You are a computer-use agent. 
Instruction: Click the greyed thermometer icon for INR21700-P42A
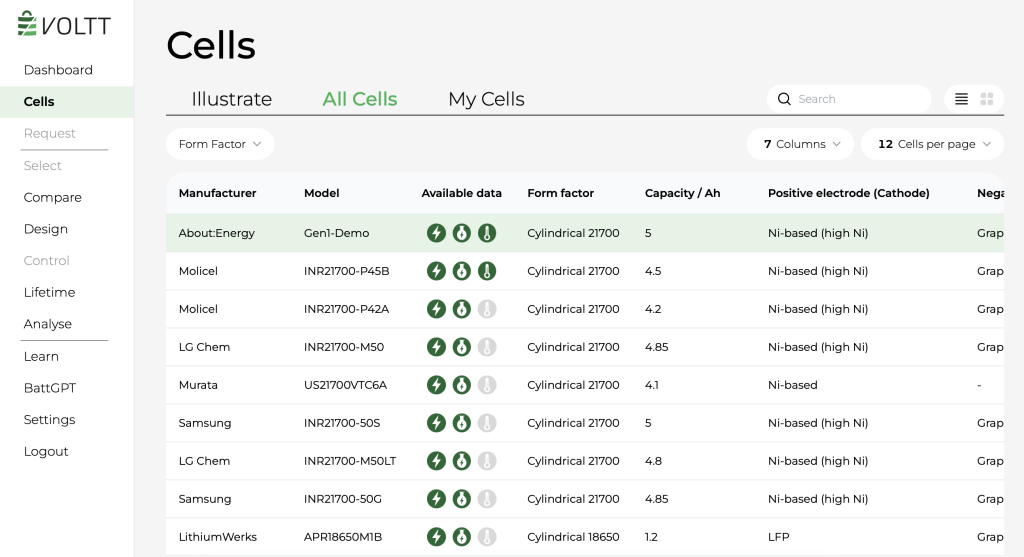(487, 309)
